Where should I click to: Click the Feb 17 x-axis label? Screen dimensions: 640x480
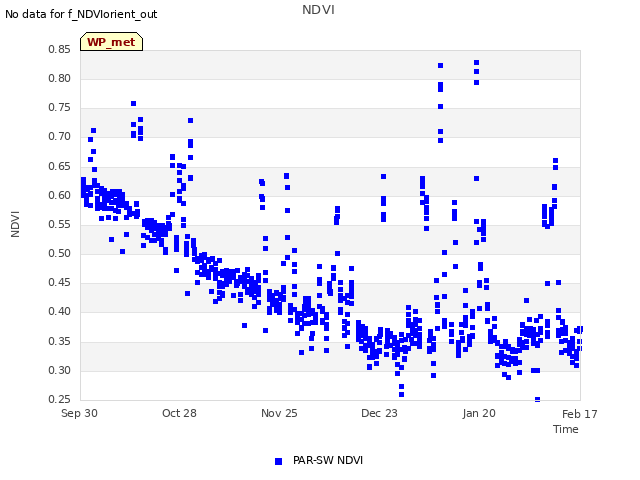(579, 414)
